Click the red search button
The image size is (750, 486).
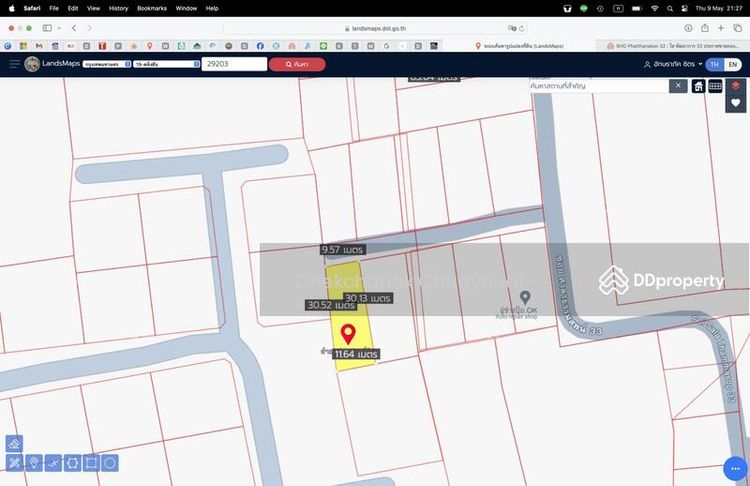coord(297,64)
